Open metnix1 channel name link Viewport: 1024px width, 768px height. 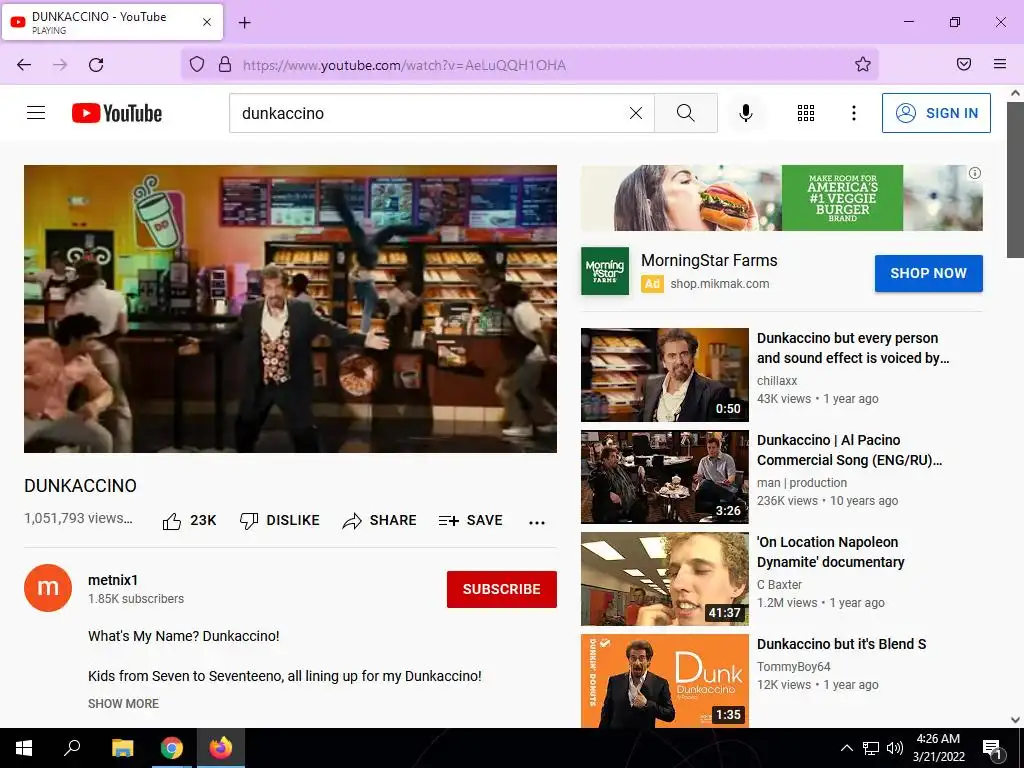[x=113, y=580]
